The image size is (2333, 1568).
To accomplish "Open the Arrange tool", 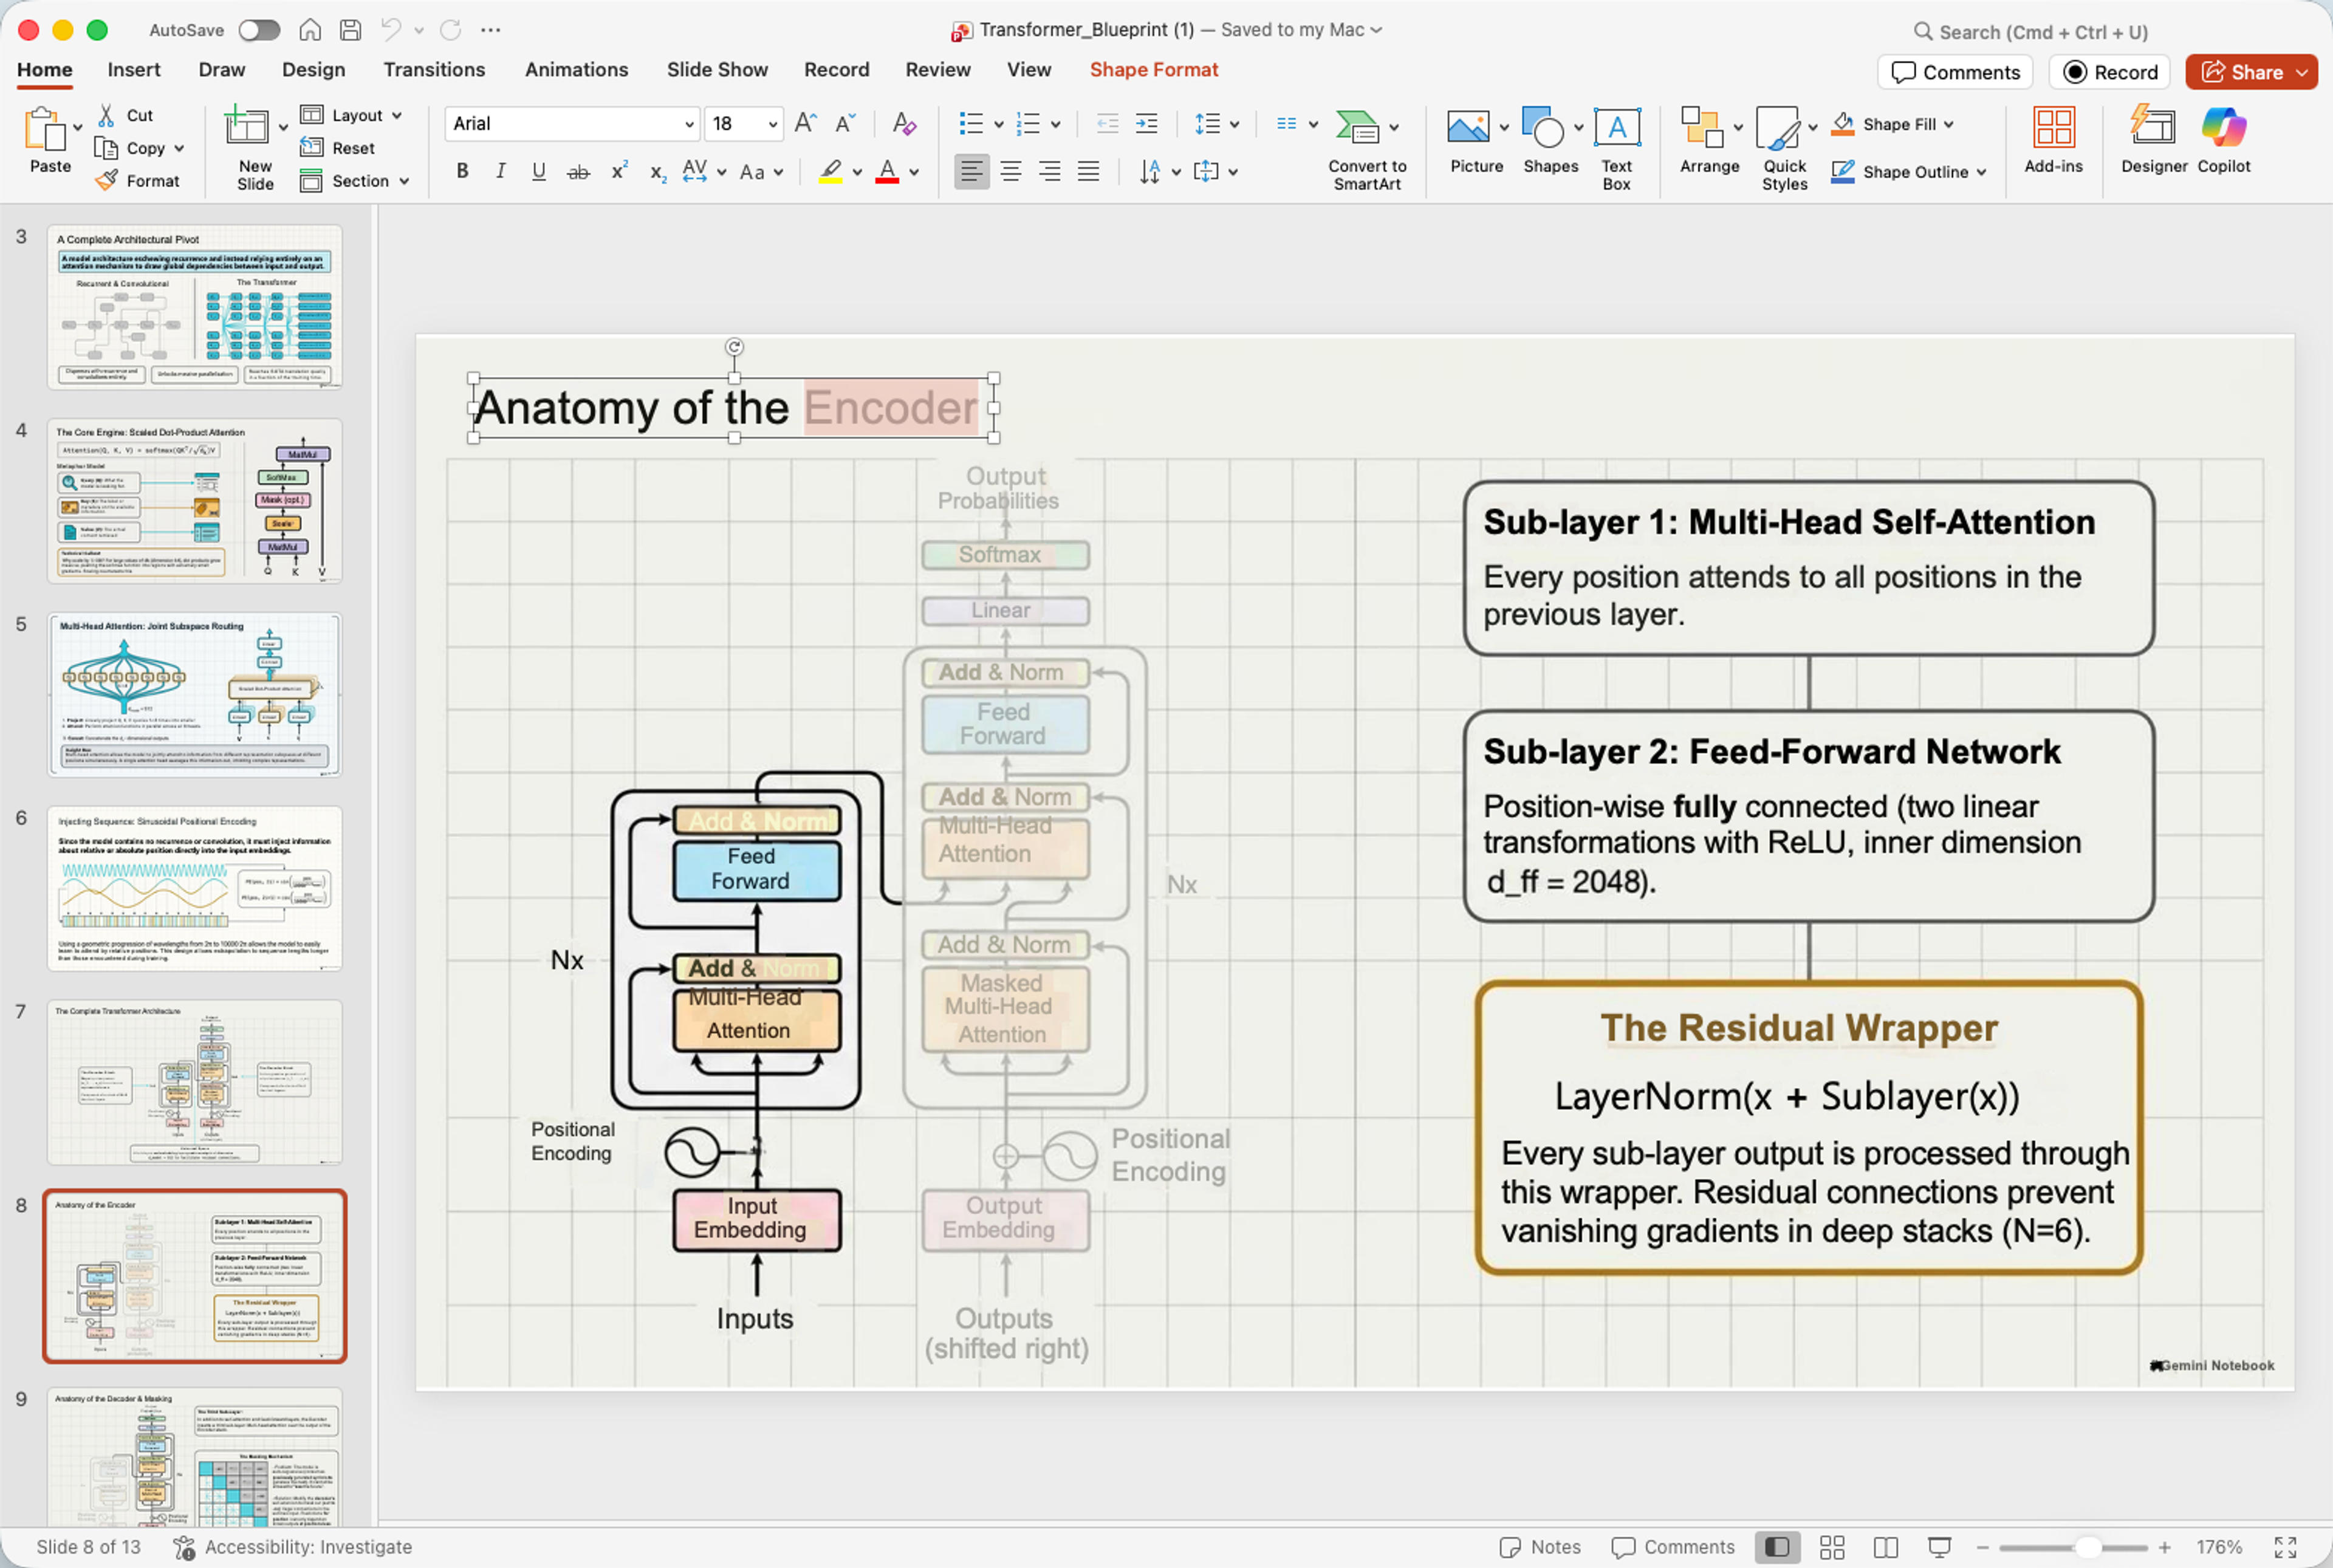I will pyautogui.click(x=1702, y=128).
